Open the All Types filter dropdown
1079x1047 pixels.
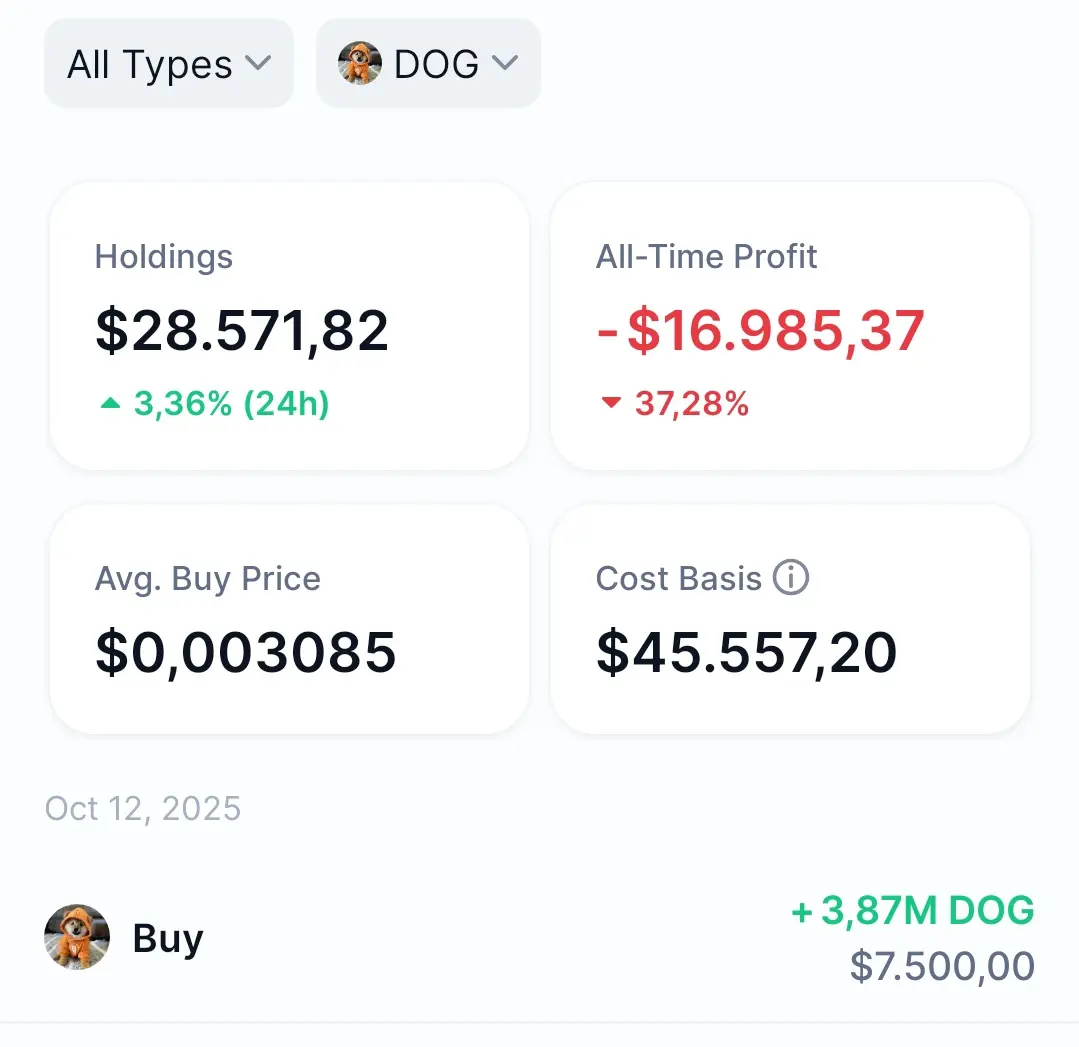pos(168,64)
